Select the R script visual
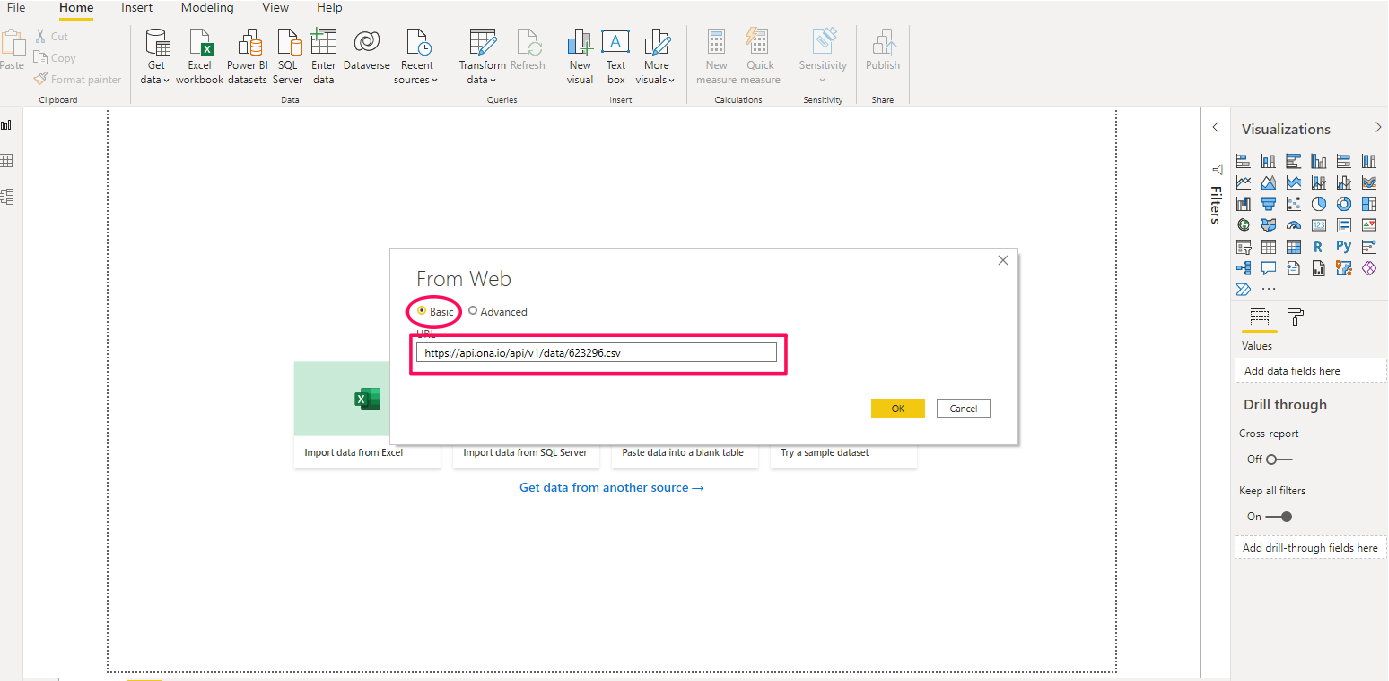 coord(1319,246)
